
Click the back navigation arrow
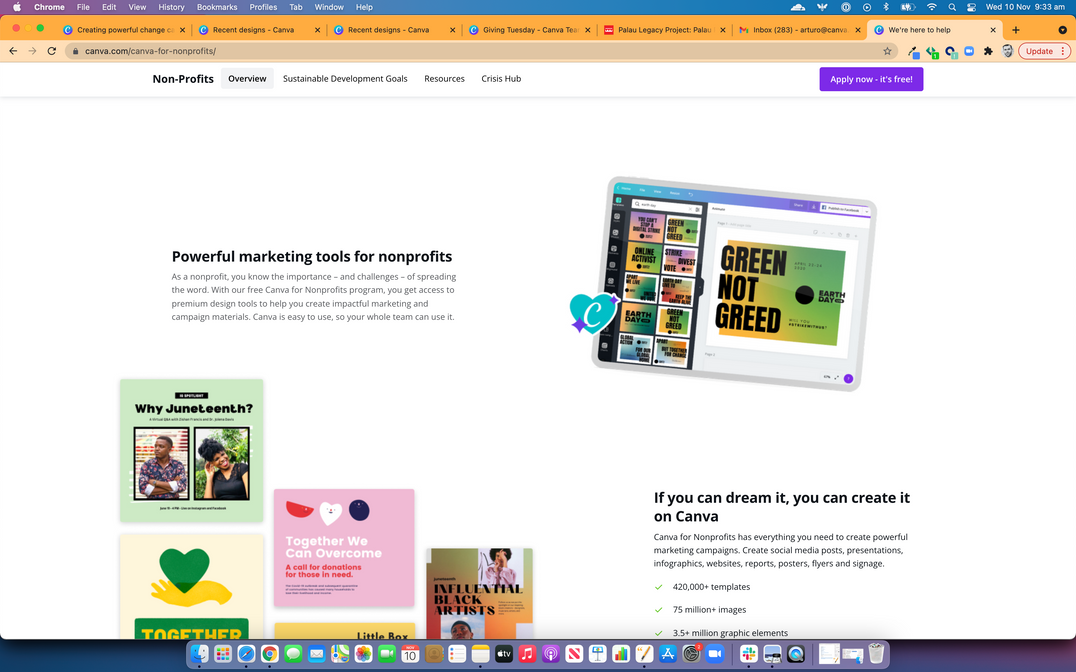coord(13,51)
